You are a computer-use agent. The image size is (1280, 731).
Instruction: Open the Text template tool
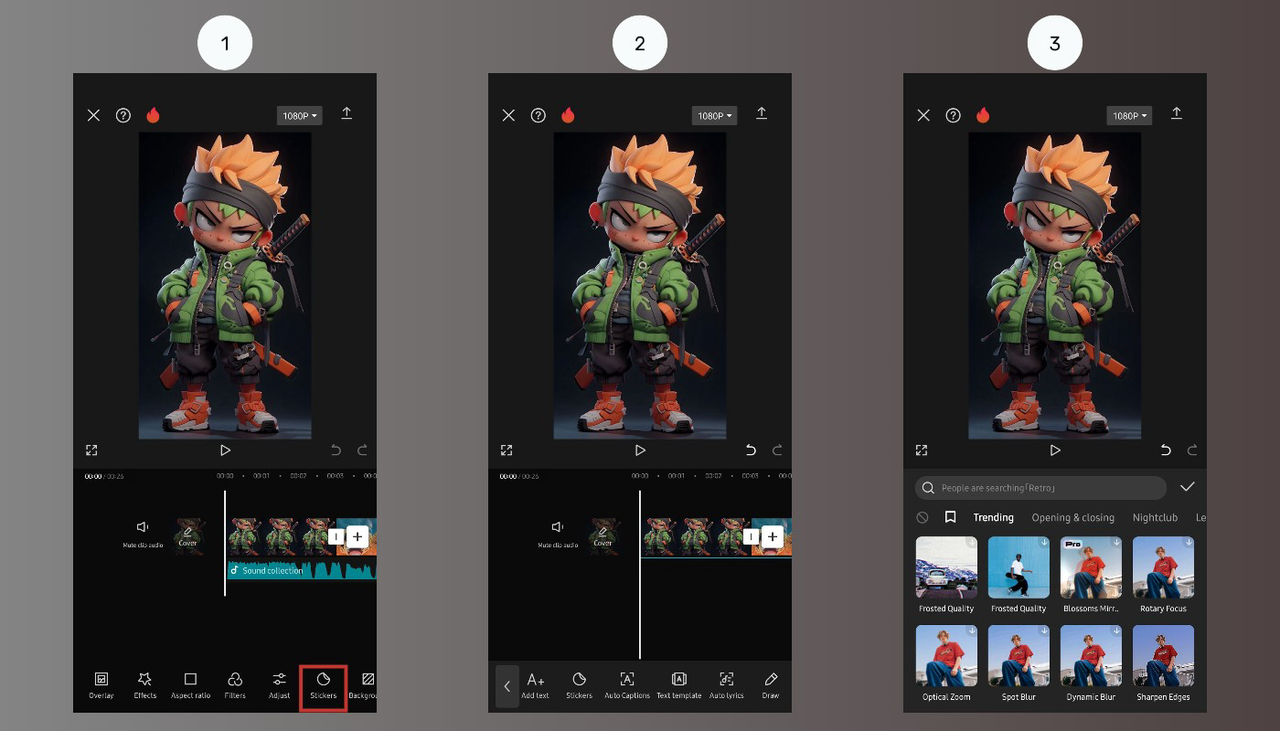678,685
